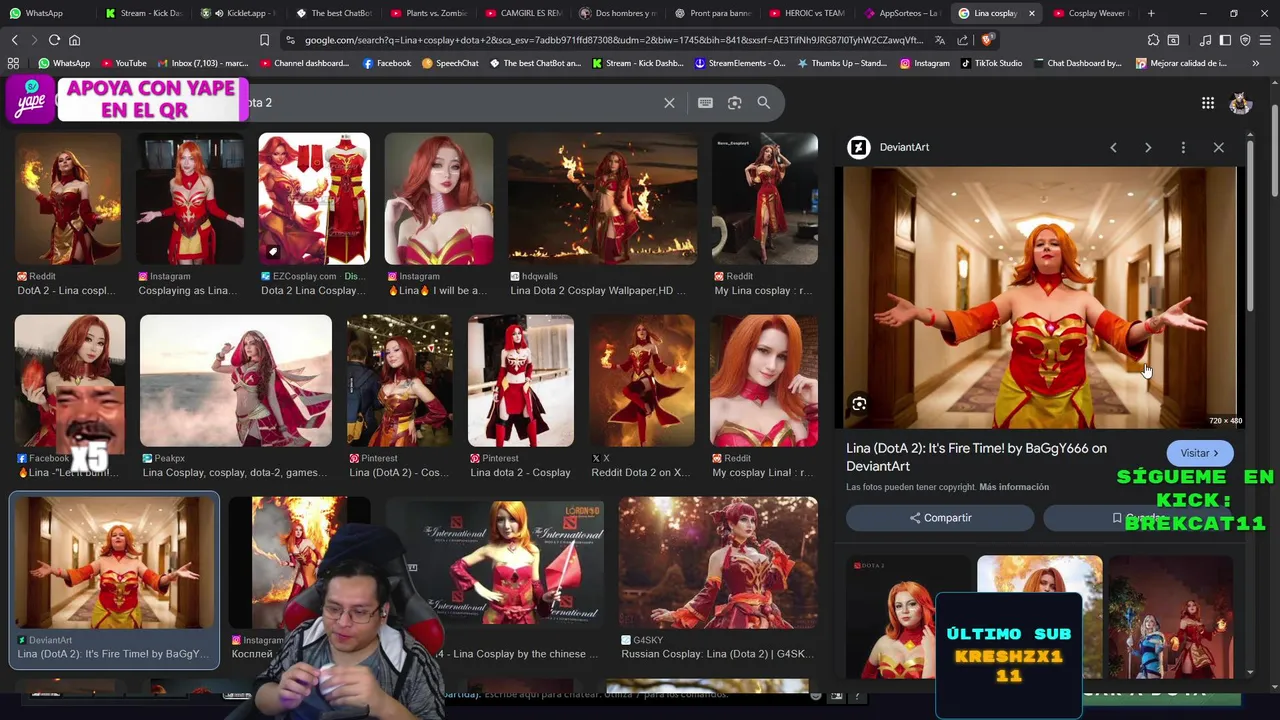Open the extensions puzzle icon

coord(1153,40)
